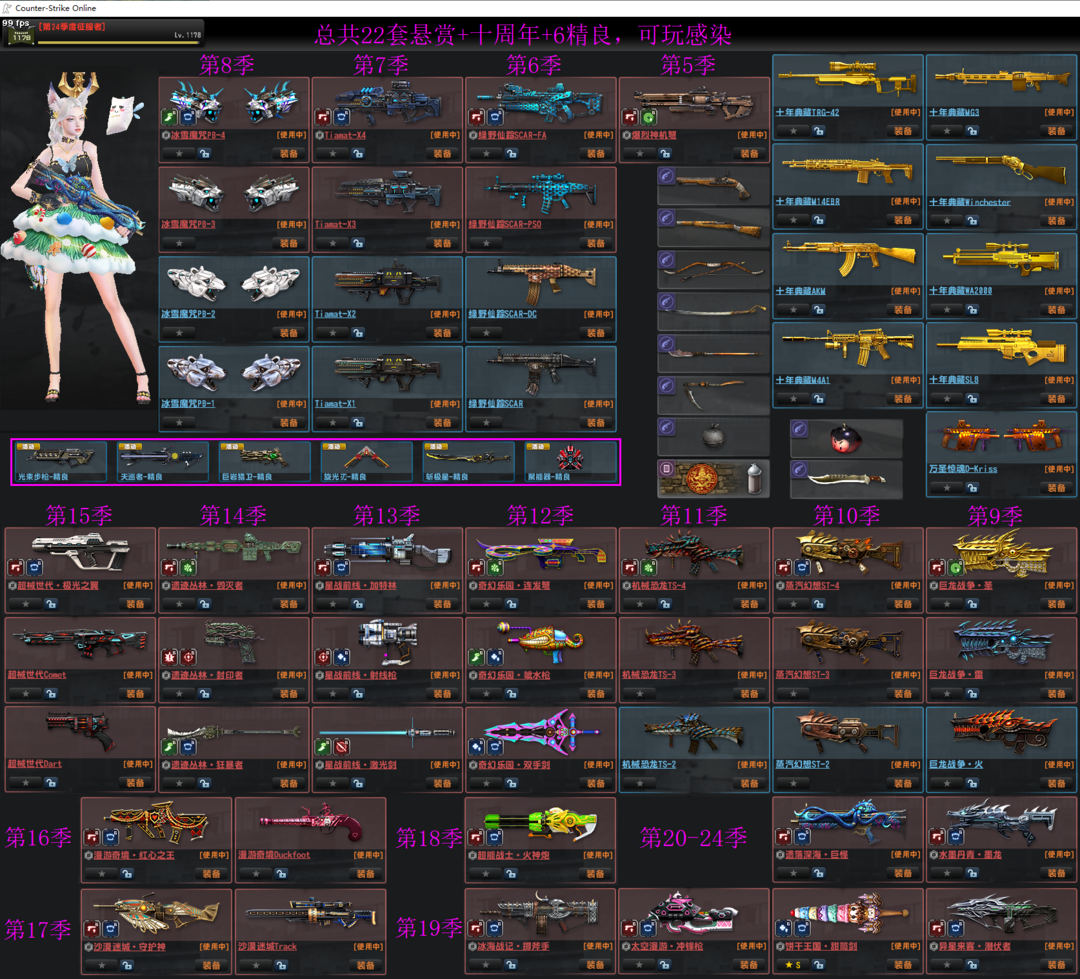
Task: Toggle the lock icon on 绿野仙踪SCAR-FA
Action: click(x=511, y=154)
